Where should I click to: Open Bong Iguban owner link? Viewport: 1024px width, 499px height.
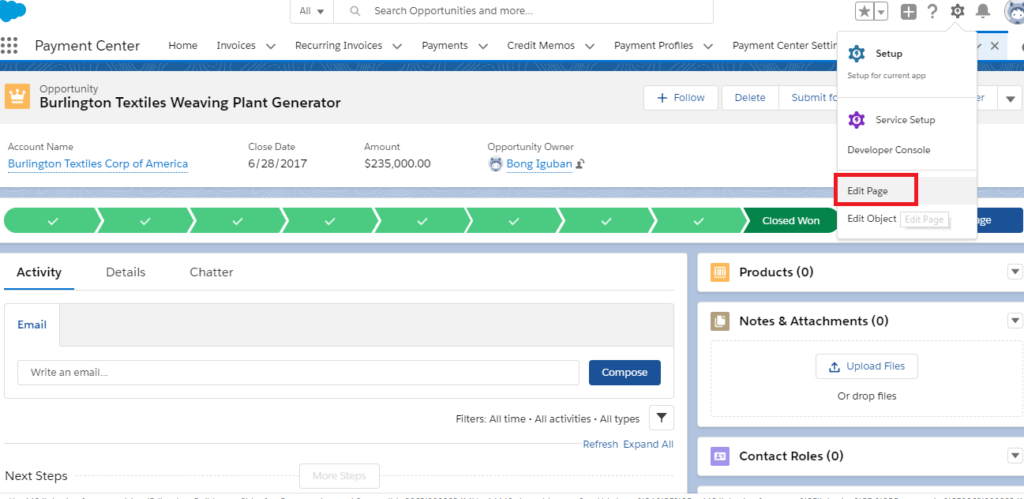(x=539, y=164)
